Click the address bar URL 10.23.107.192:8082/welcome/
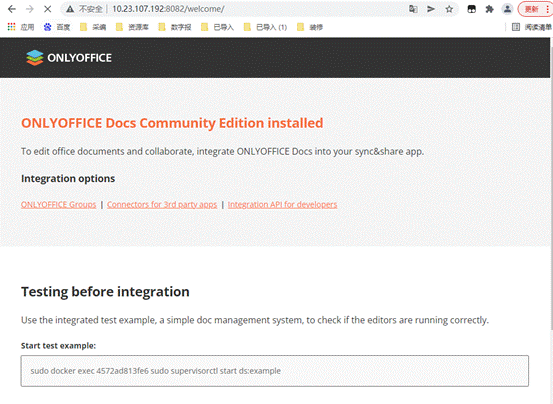The height and width of the screenshot is (404, 553). (x=168, y=9)
